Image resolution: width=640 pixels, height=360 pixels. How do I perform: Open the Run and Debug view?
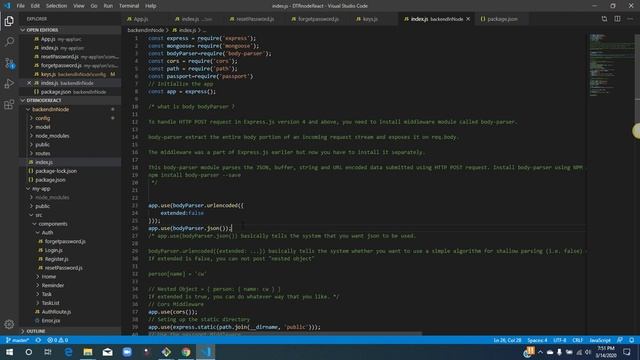point(9,84)
